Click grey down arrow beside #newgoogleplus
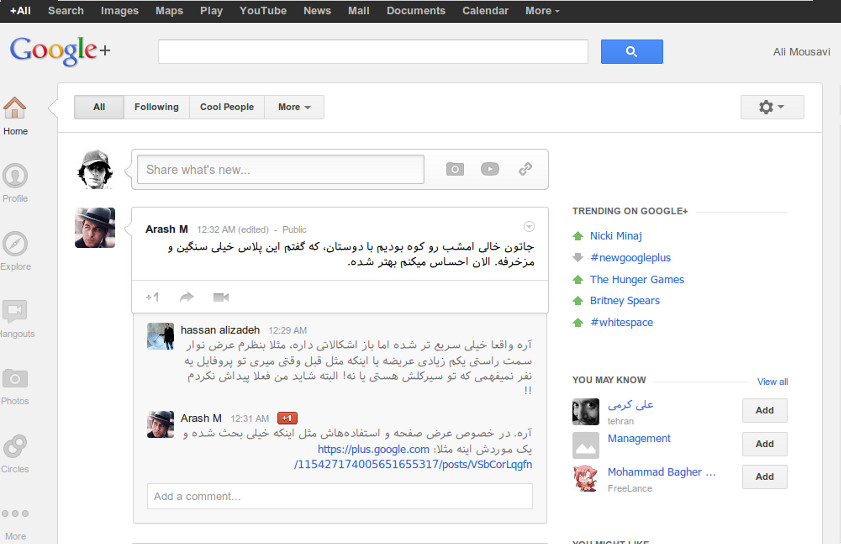Viewport: 841px width, 544px height. [x=578, y=258]
